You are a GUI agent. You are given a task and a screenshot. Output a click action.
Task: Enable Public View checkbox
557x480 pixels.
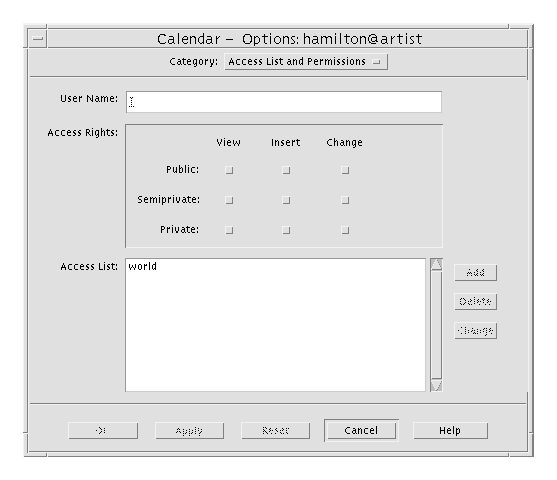(229, 170)
